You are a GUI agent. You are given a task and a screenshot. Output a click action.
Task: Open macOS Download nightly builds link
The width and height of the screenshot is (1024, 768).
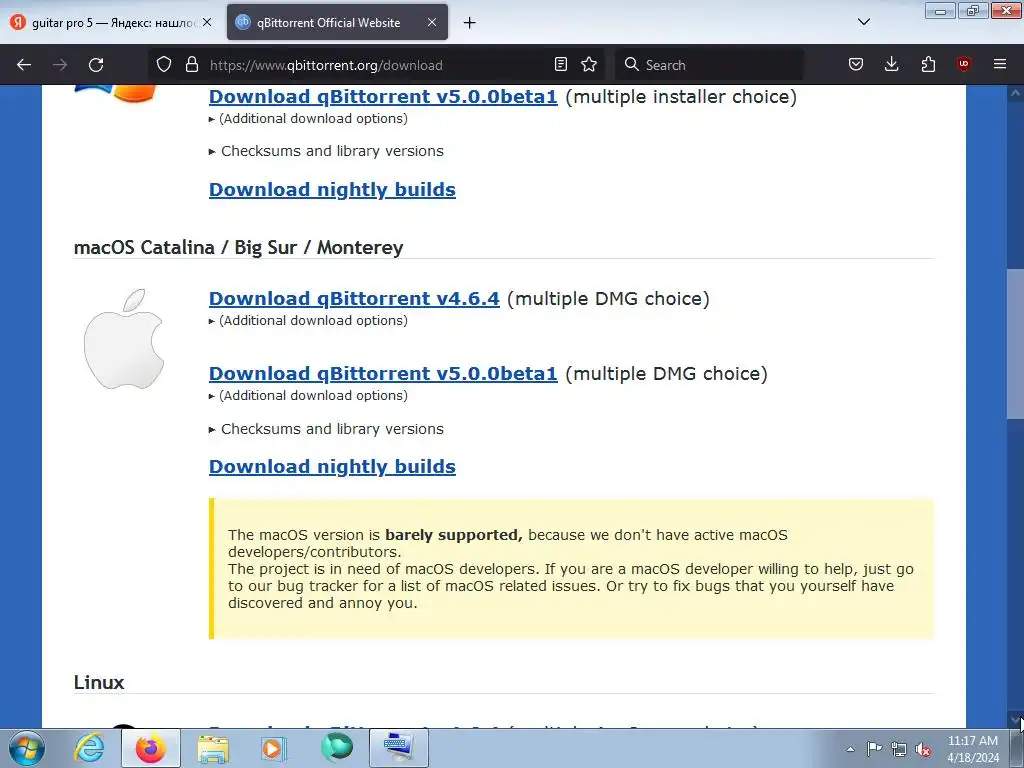click(332, 466)
